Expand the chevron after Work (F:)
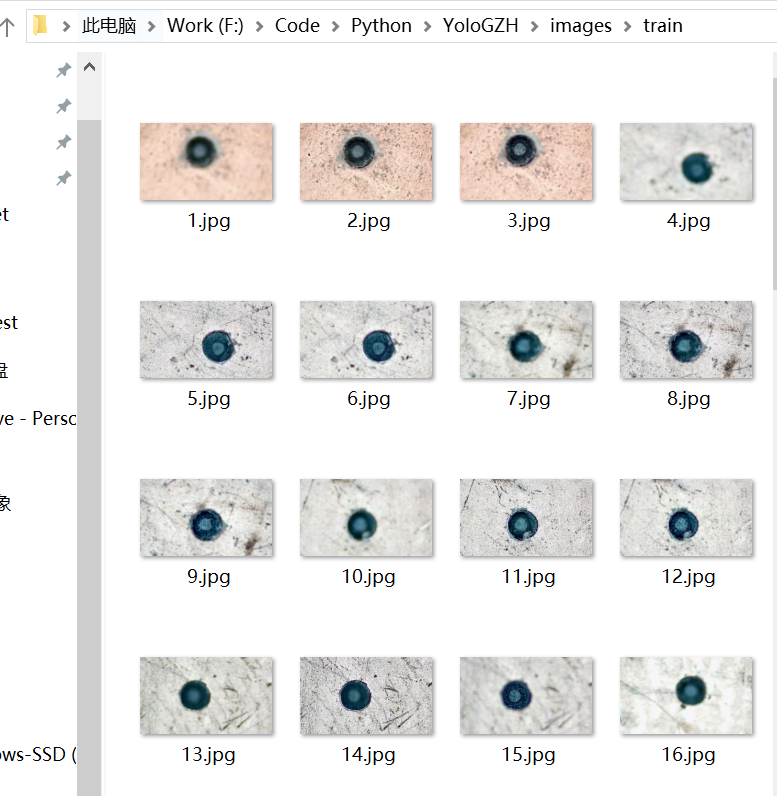777x796 pixels. point(259,26)
